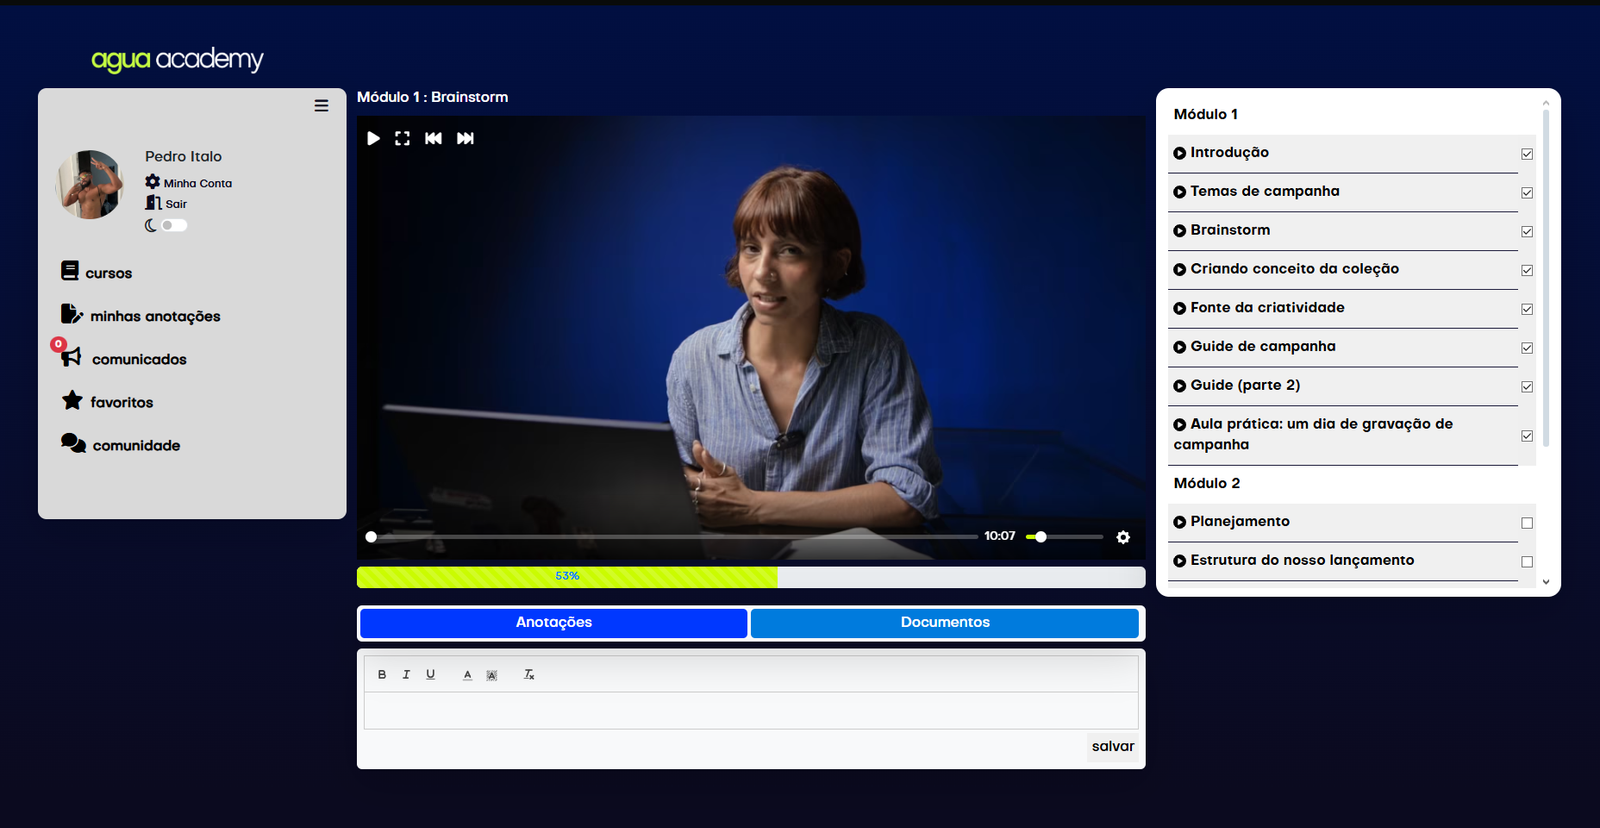Uncheck Aula prática completion checkbox

pos(1527,436)
